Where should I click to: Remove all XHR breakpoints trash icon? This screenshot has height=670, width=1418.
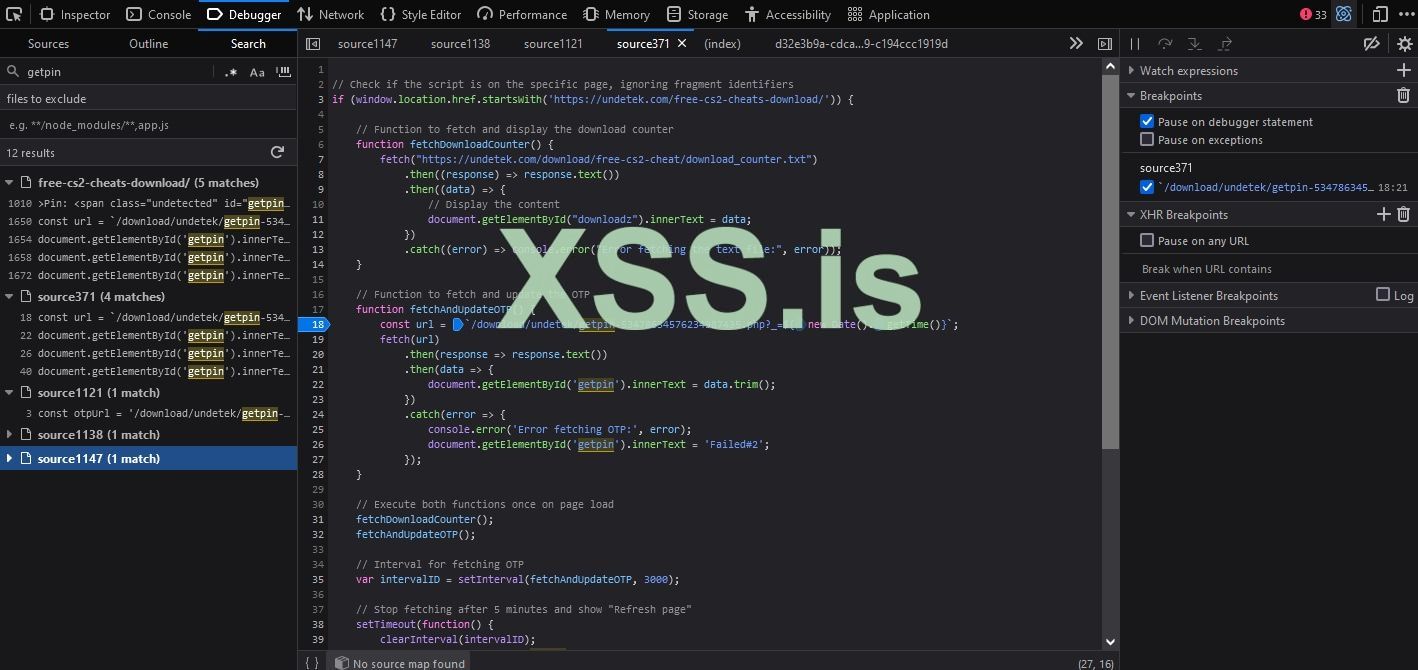pyautogui.click(x=1403, y=214)
